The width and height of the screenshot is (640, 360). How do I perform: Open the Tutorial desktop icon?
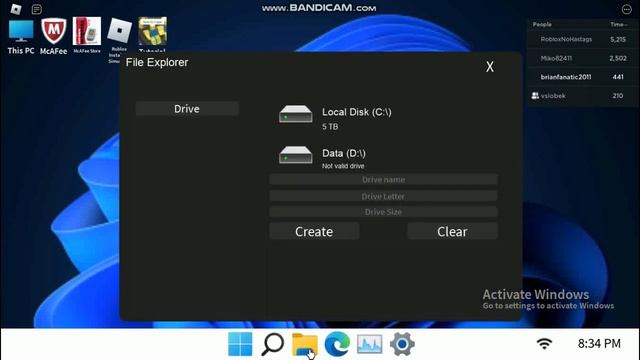coord(152,34)
